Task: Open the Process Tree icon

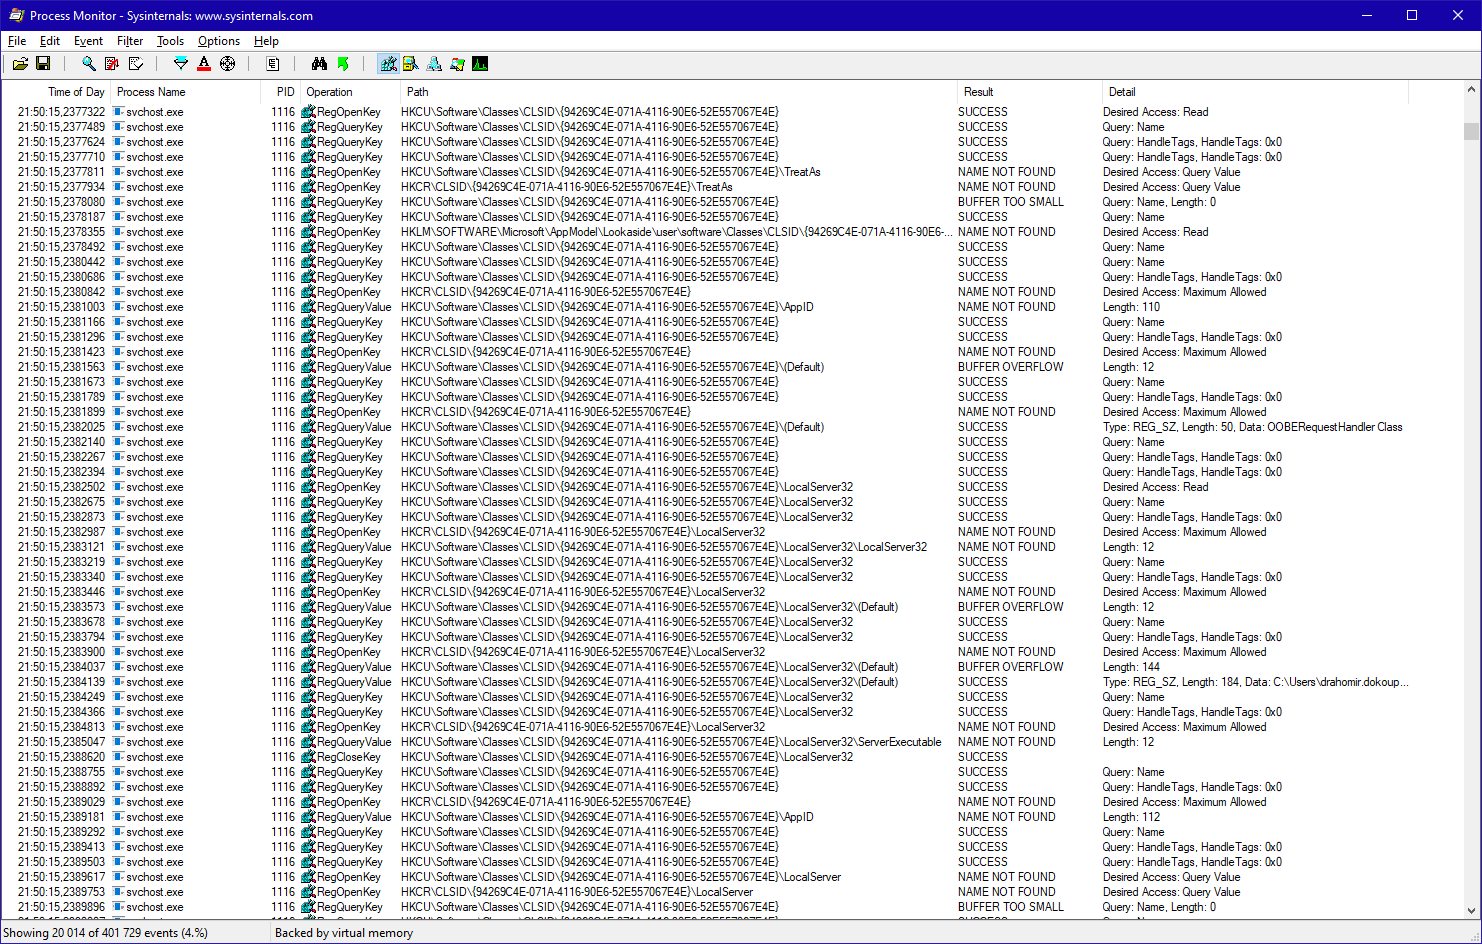Action: click(x=273, y=64)
